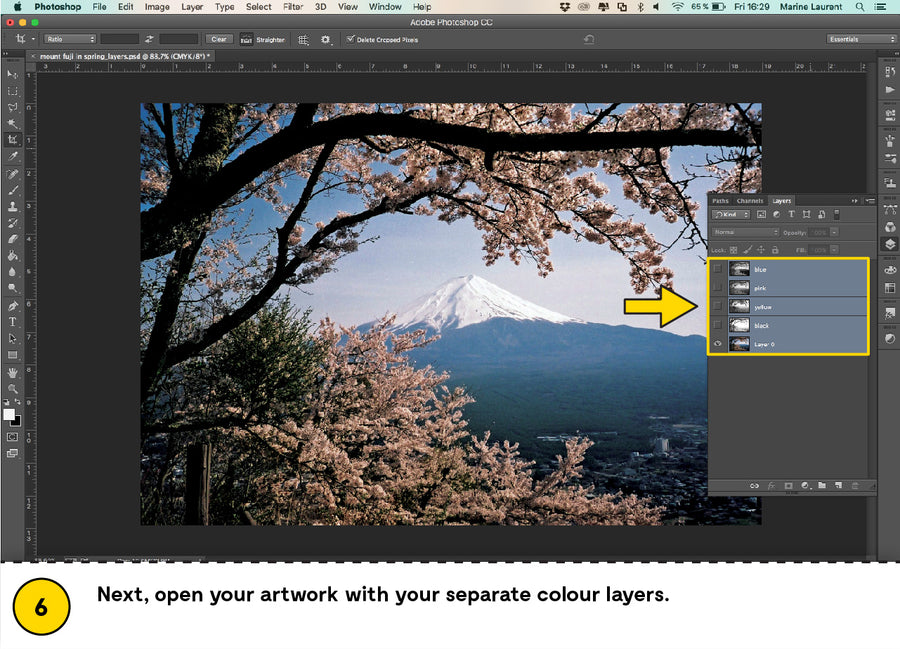
Task: Create a new layer from panel footer
Action: coord(837,485)
